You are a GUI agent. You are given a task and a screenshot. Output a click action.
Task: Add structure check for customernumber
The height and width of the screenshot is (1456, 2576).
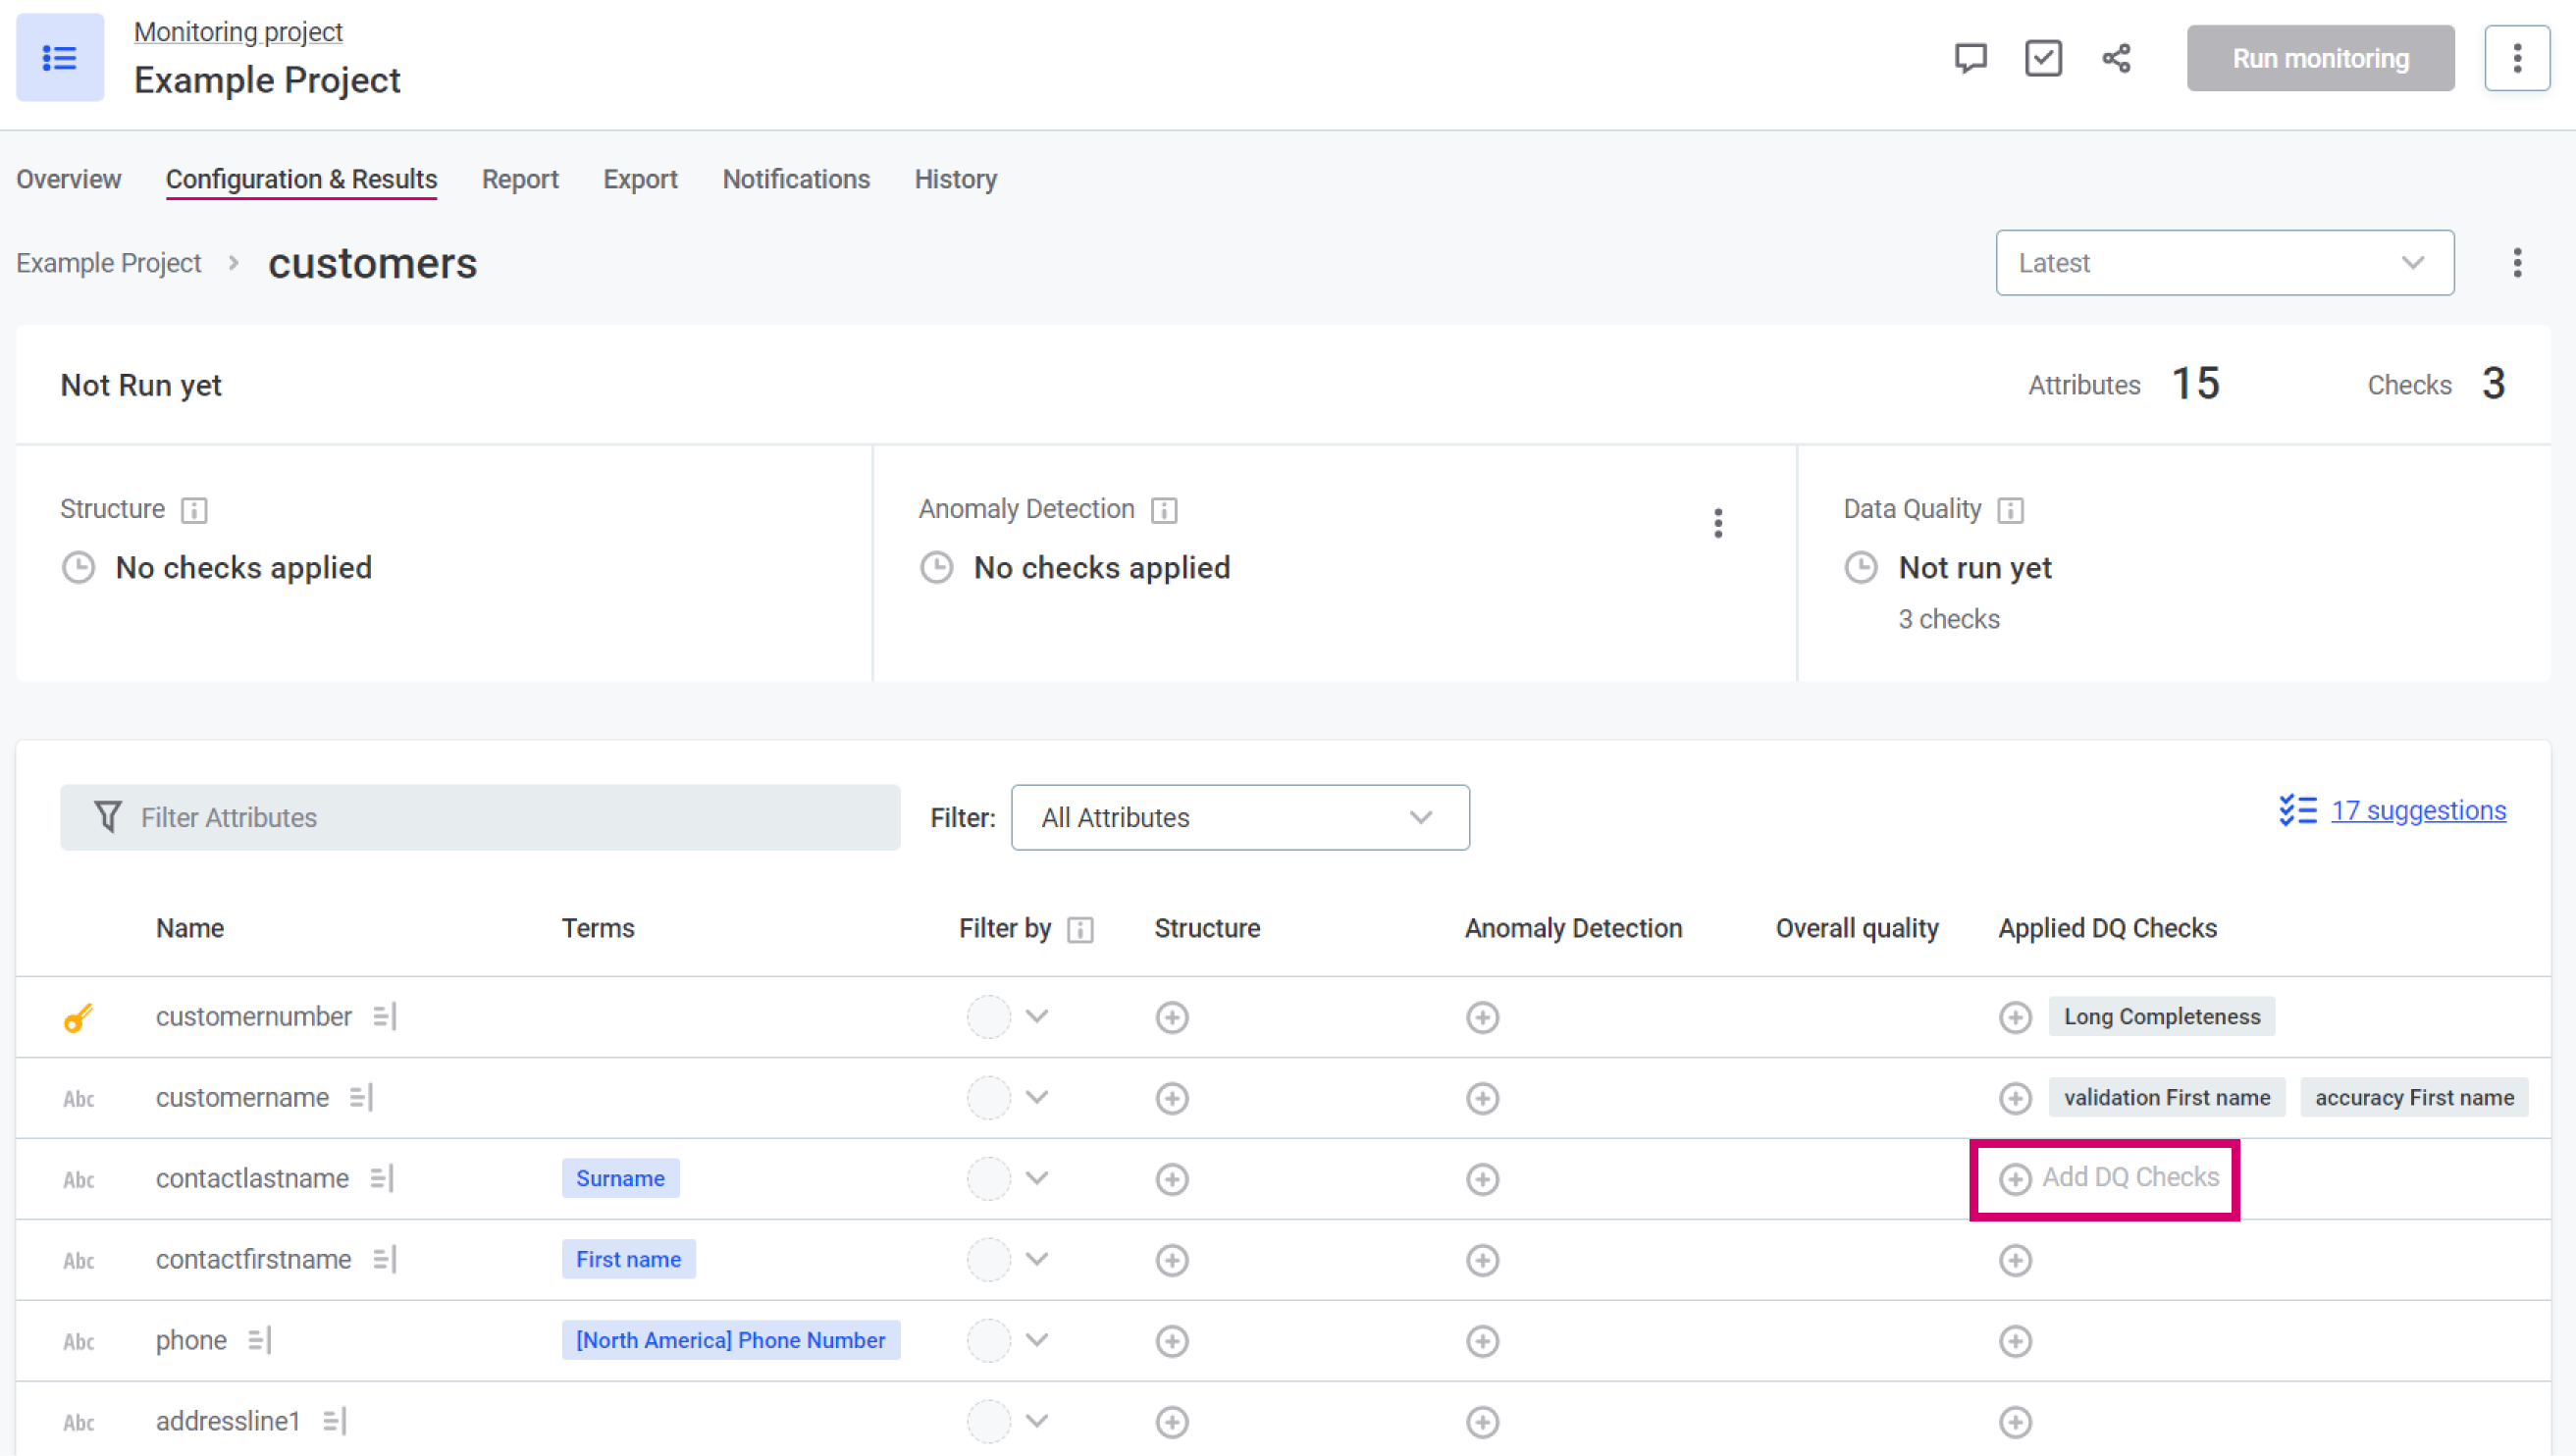tap(1171, 1017)
